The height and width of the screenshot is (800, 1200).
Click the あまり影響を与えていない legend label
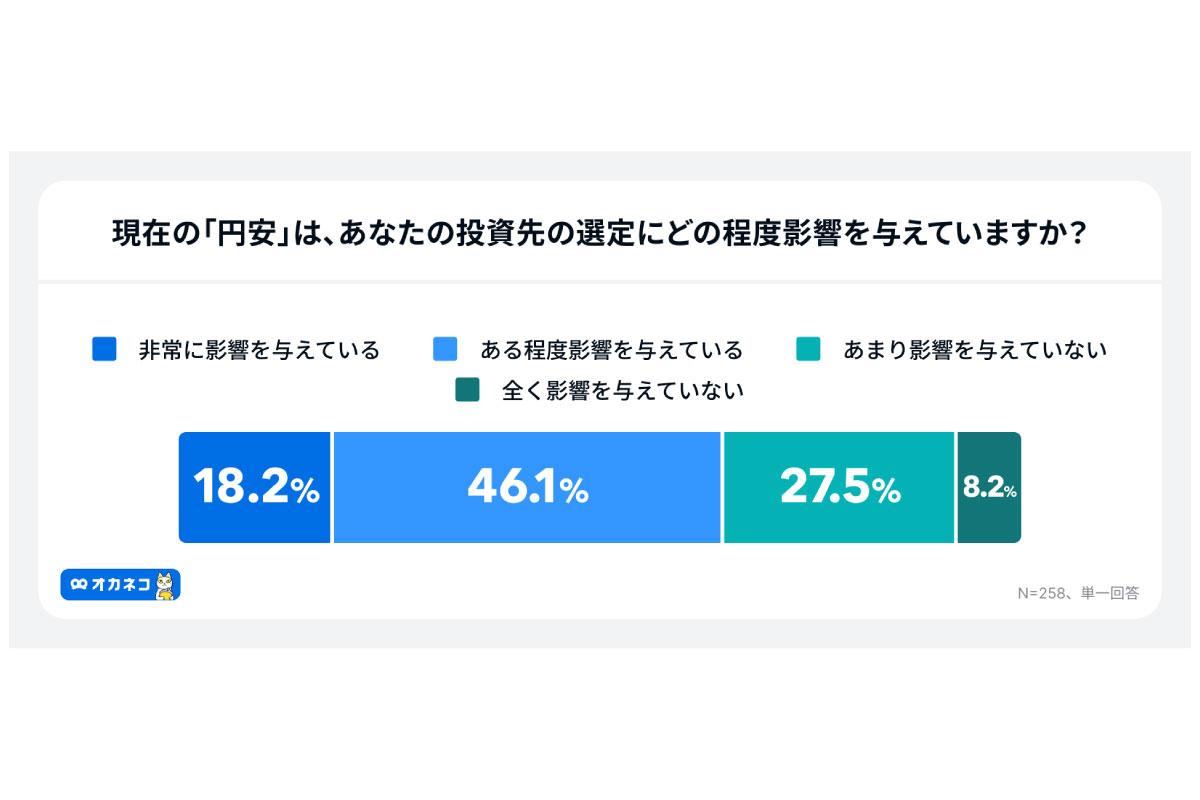point(975,350)
